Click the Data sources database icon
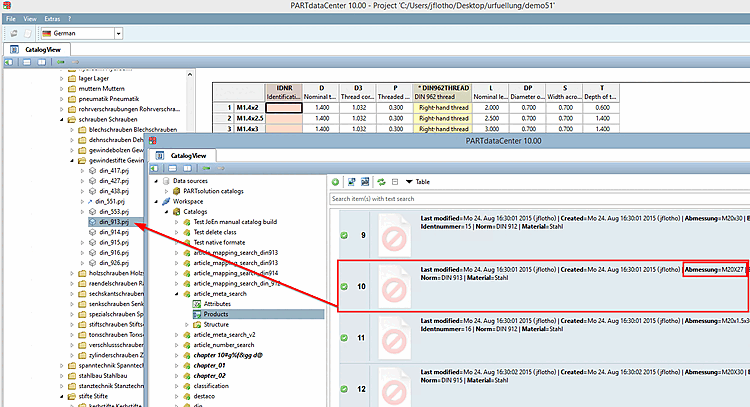 point(164,181)
